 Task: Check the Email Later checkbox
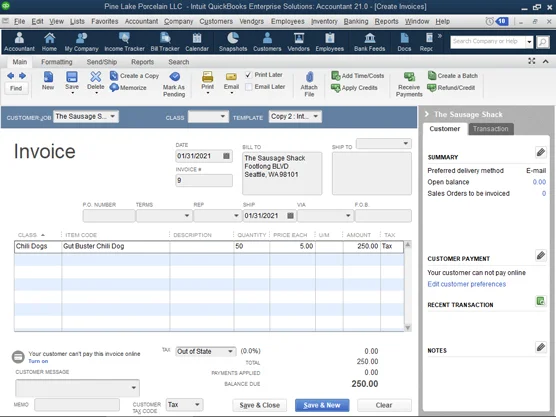tap(249, 87)
